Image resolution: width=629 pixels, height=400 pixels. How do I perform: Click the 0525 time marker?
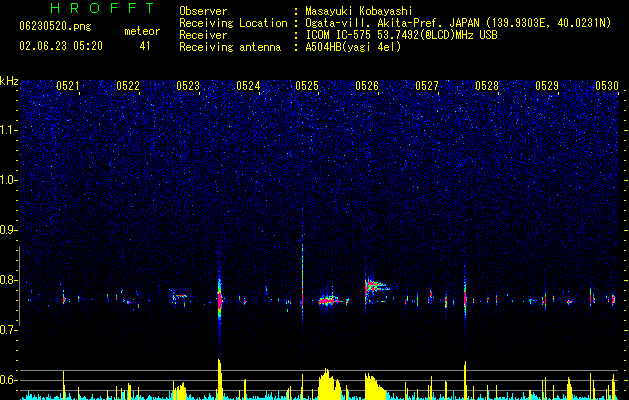307,85
